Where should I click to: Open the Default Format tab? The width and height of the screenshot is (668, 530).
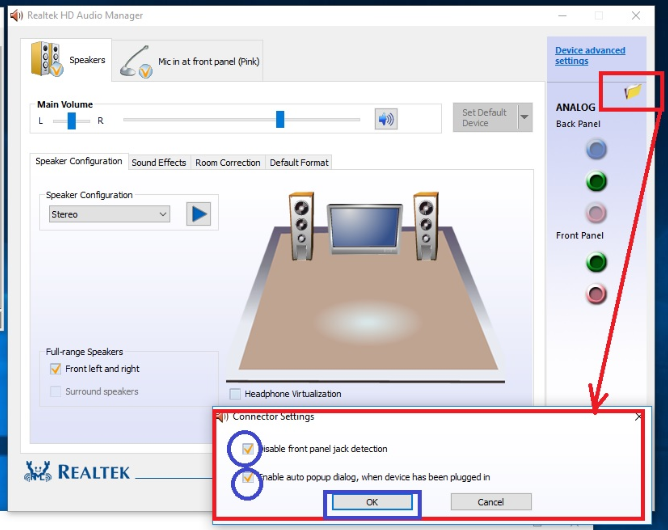tap(299, 163)
